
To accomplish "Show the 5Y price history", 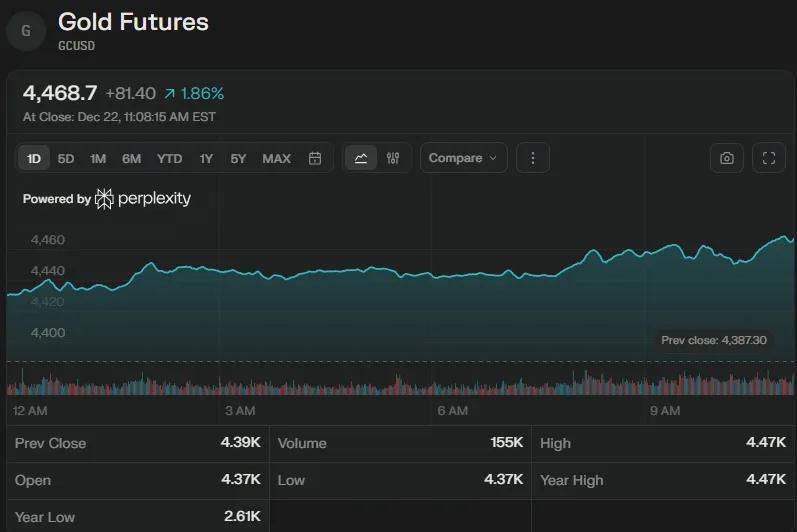I will [x=238, y=158].
